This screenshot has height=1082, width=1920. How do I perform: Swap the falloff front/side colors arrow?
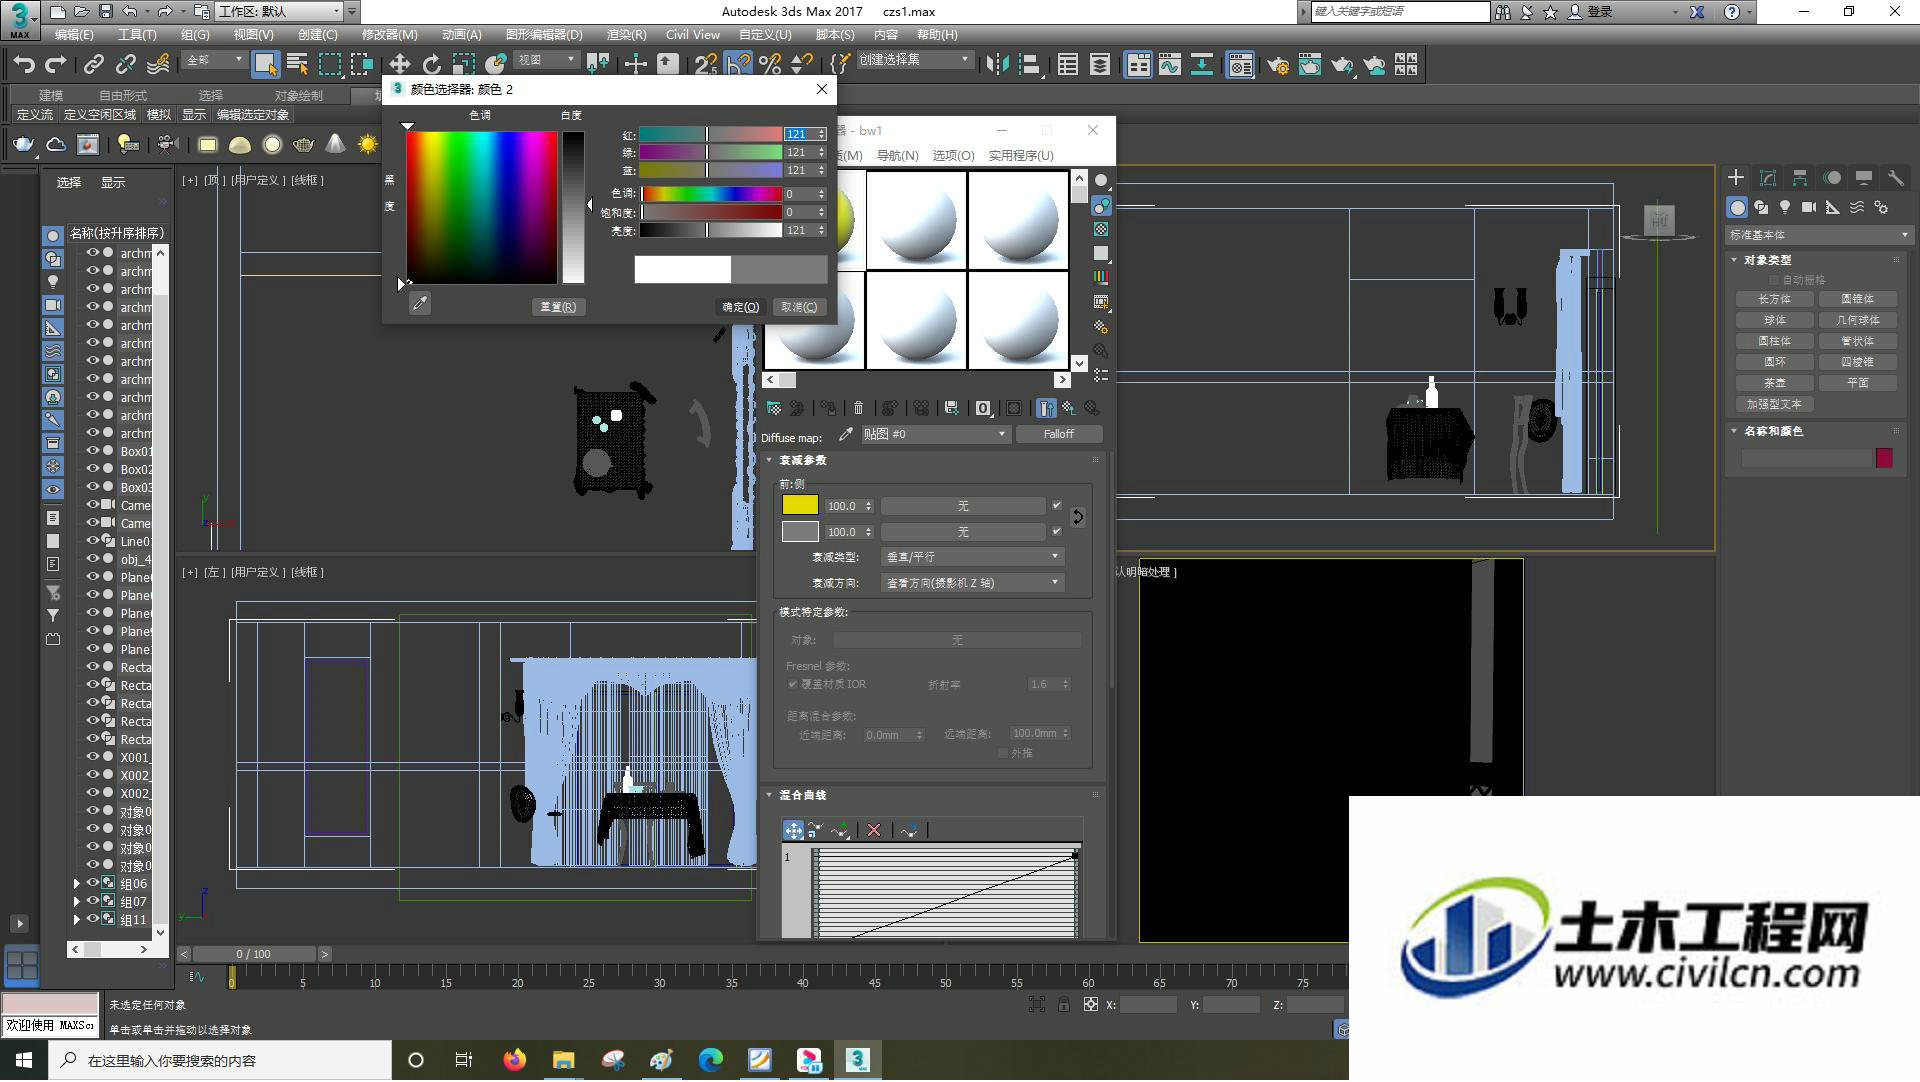(1077, 518)
